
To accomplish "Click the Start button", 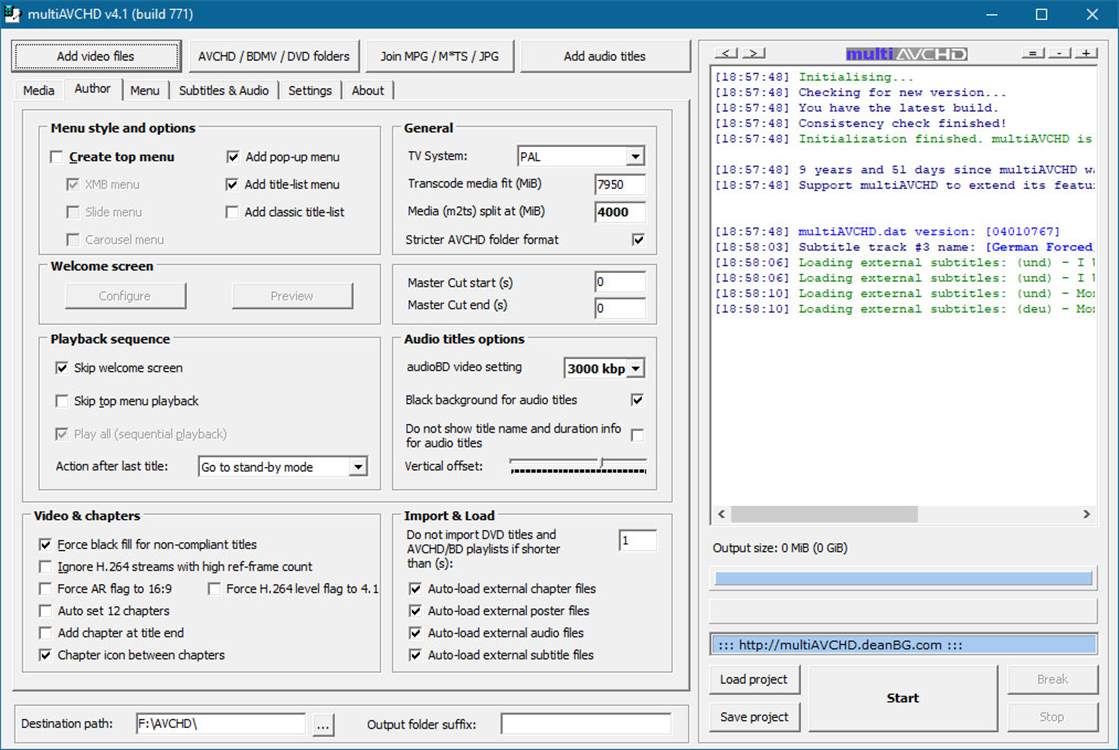I will pos(903,698).
